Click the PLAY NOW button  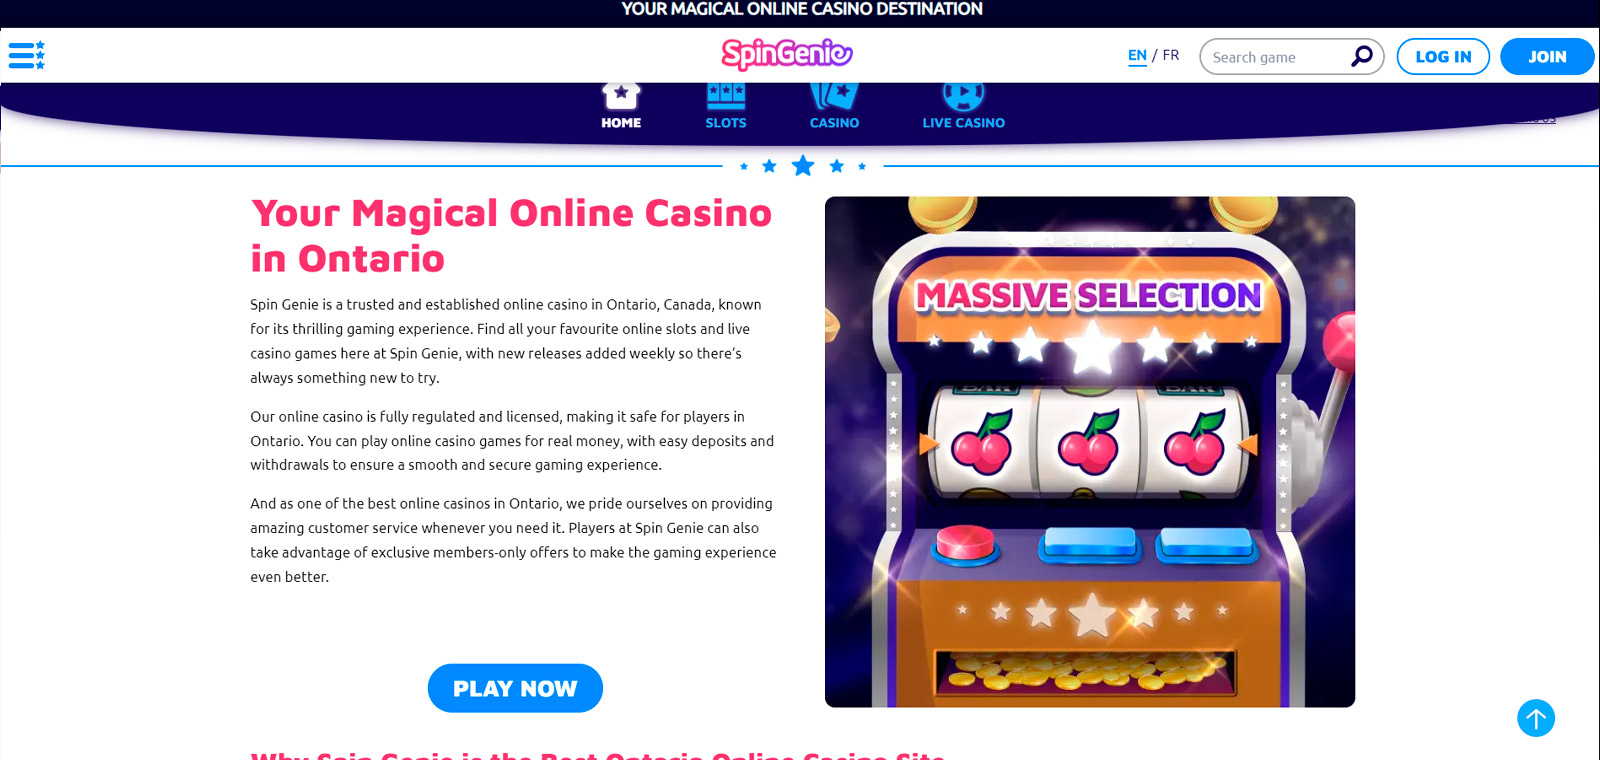(515, 688)
